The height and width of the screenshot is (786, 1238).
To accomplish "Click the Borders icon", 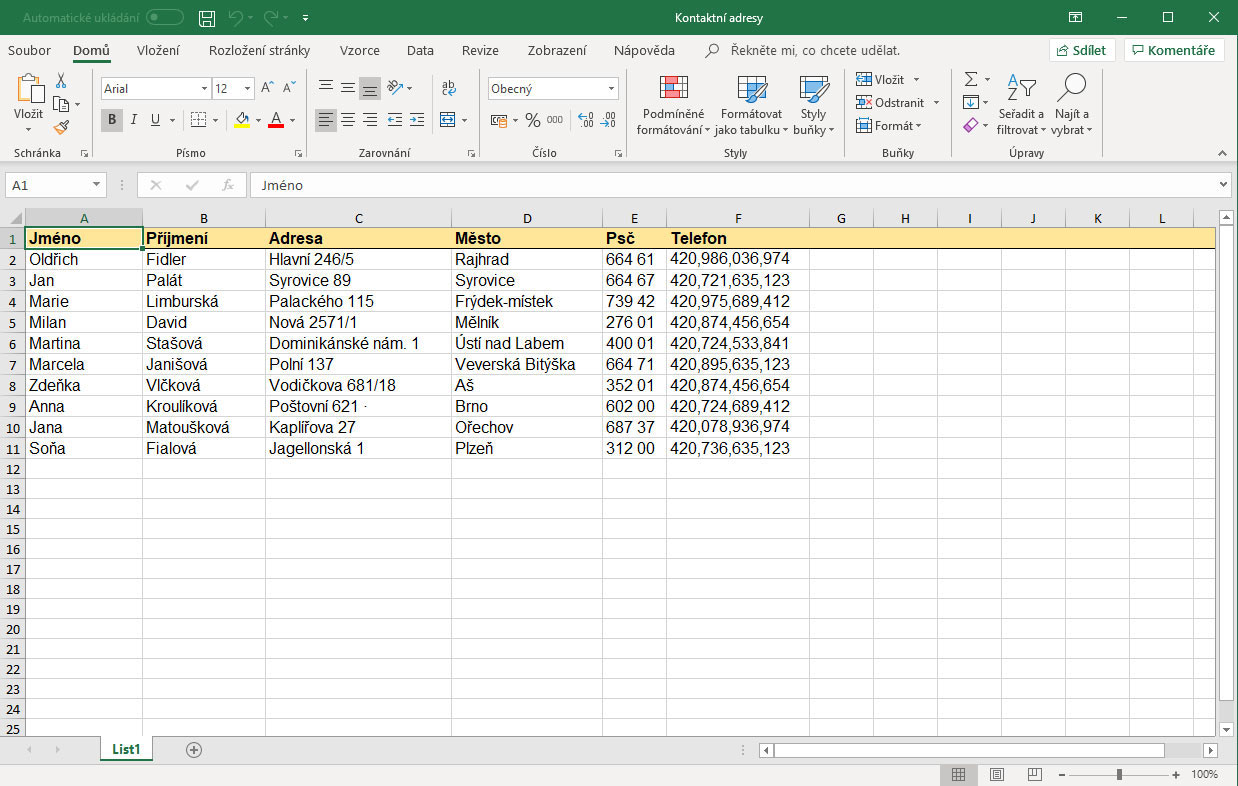I will [198, 120].
